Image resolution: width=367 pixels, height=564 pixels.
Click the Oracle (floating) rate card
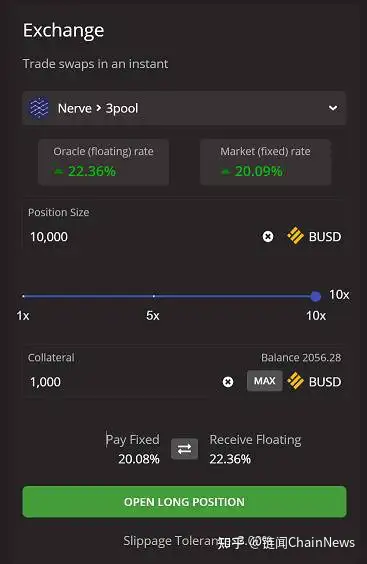tap(103, 162)
